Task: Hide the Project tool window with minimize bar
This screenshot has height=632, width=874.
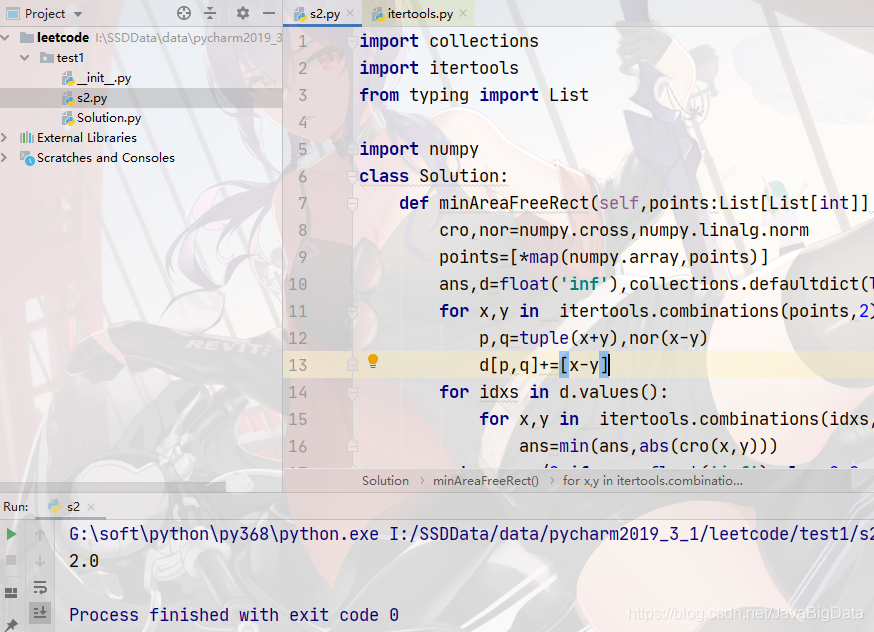Action: 268,12
